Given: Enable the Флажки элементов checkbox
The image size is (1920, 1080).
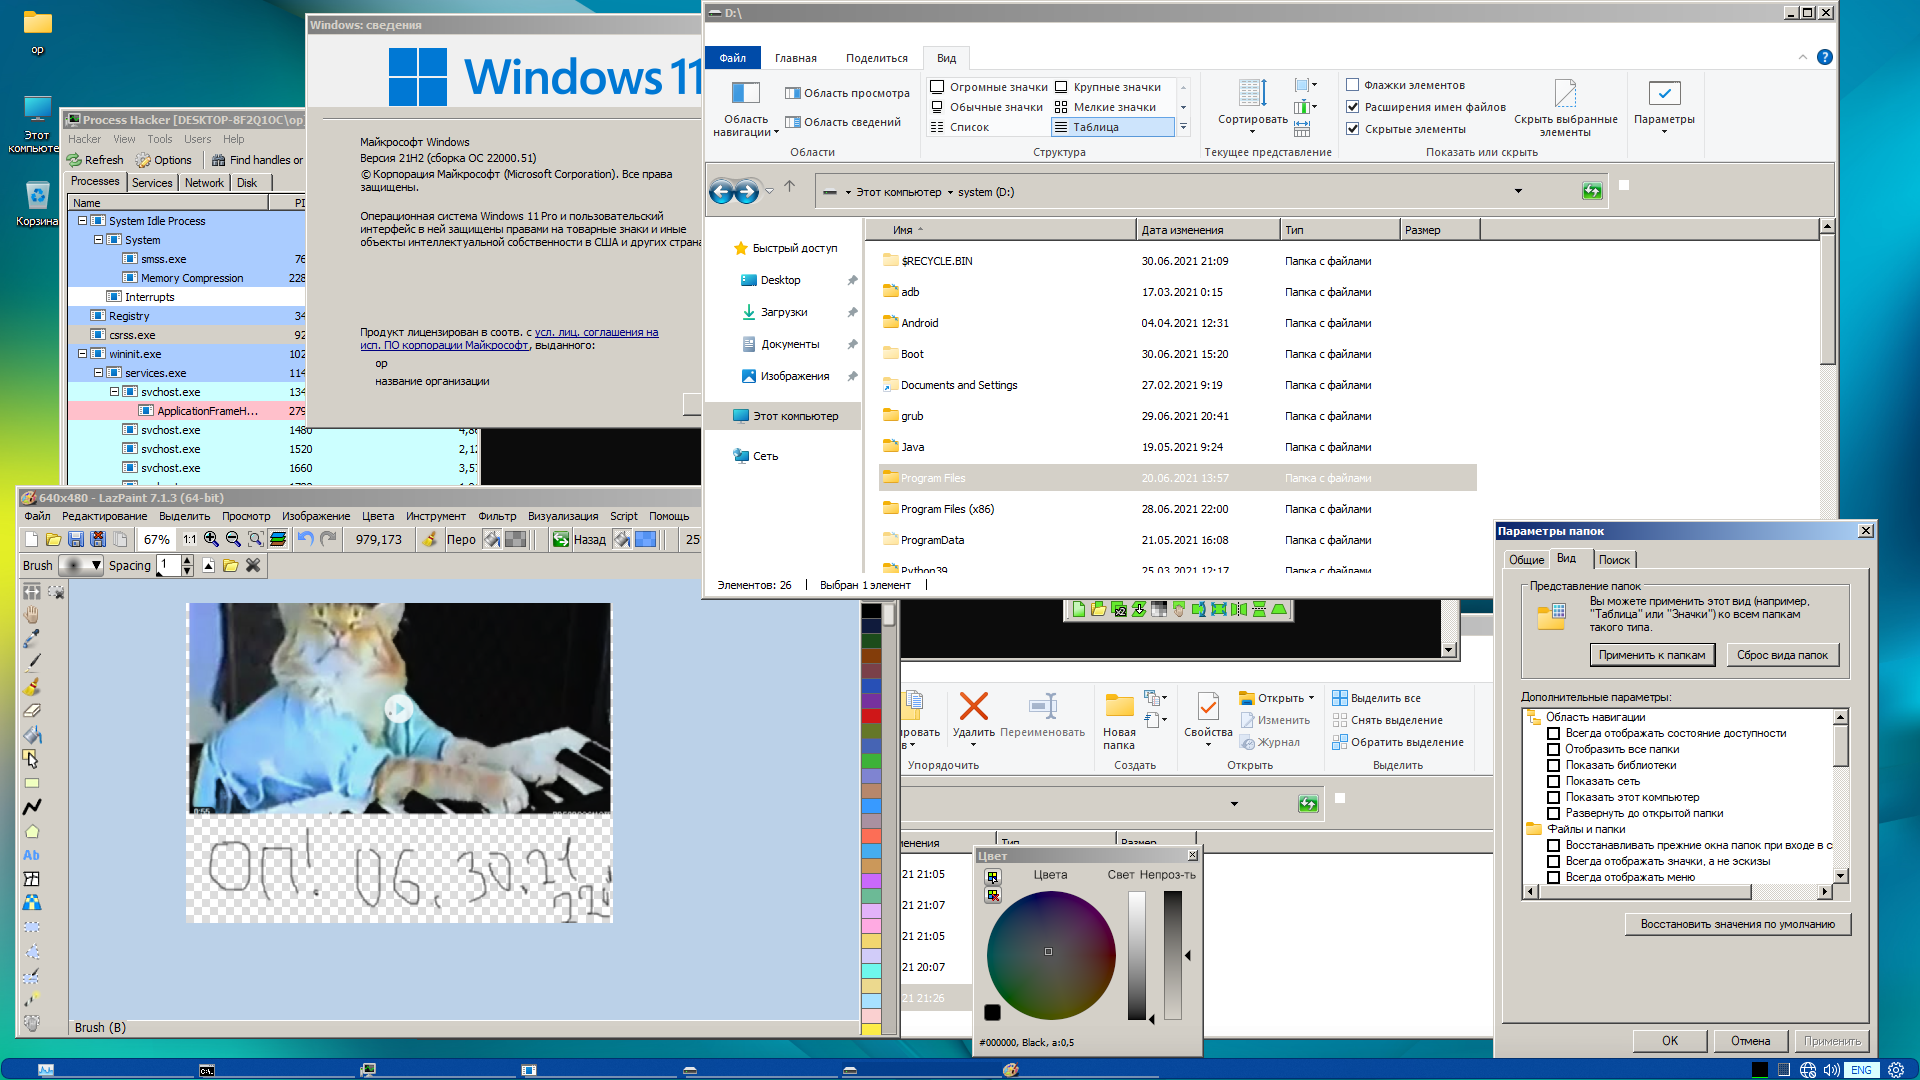Looking at the screenshot, I should (x=1352, y=85).
